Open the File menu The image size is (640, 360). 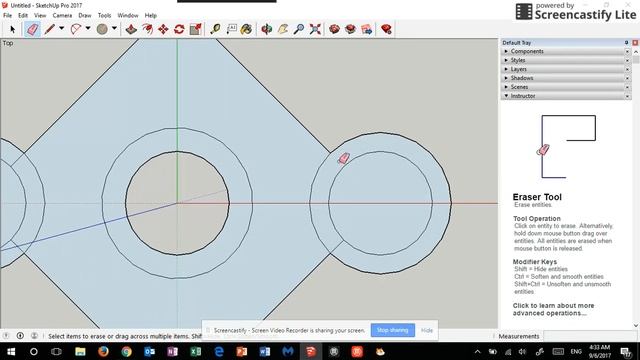coord(7,16)
